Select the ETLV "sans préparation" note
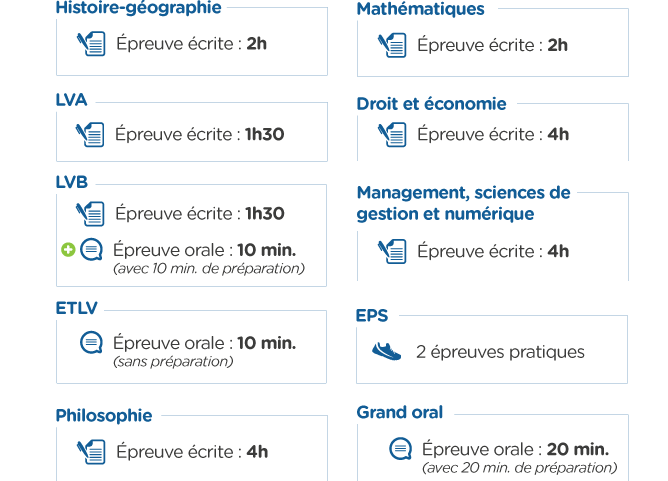Viewport: 668px width, 481px height. click(x=173, y=362)
